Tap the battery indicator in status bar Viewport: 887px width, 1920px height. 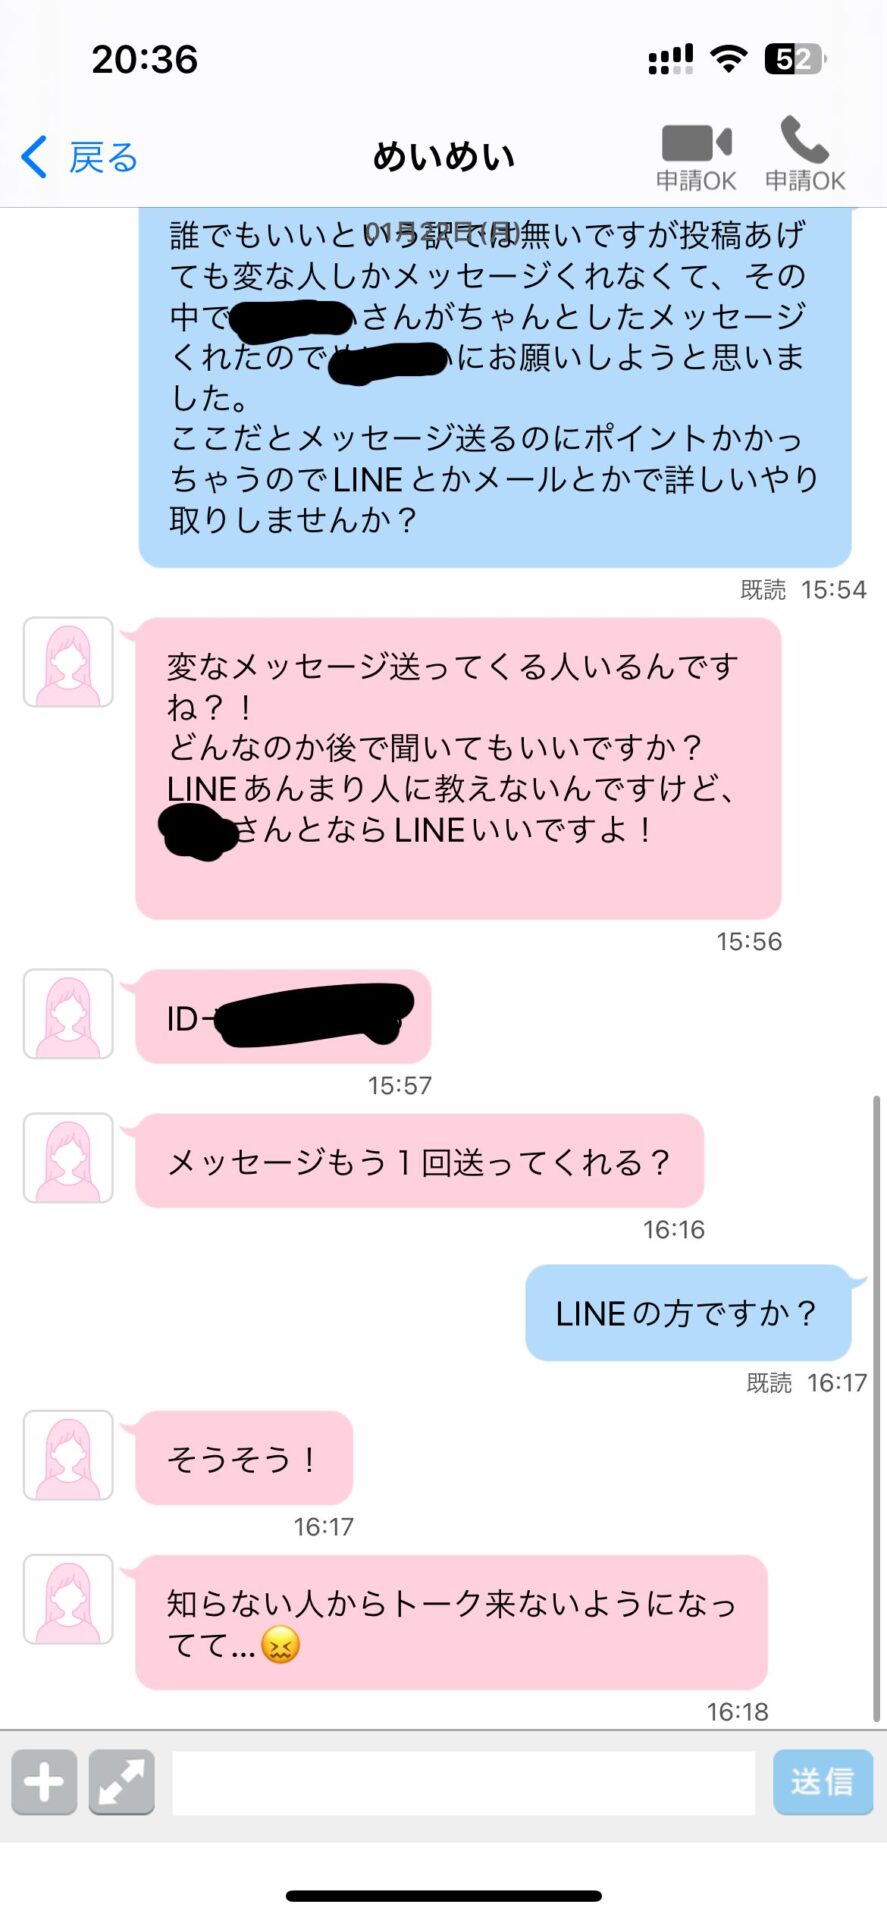796,60
